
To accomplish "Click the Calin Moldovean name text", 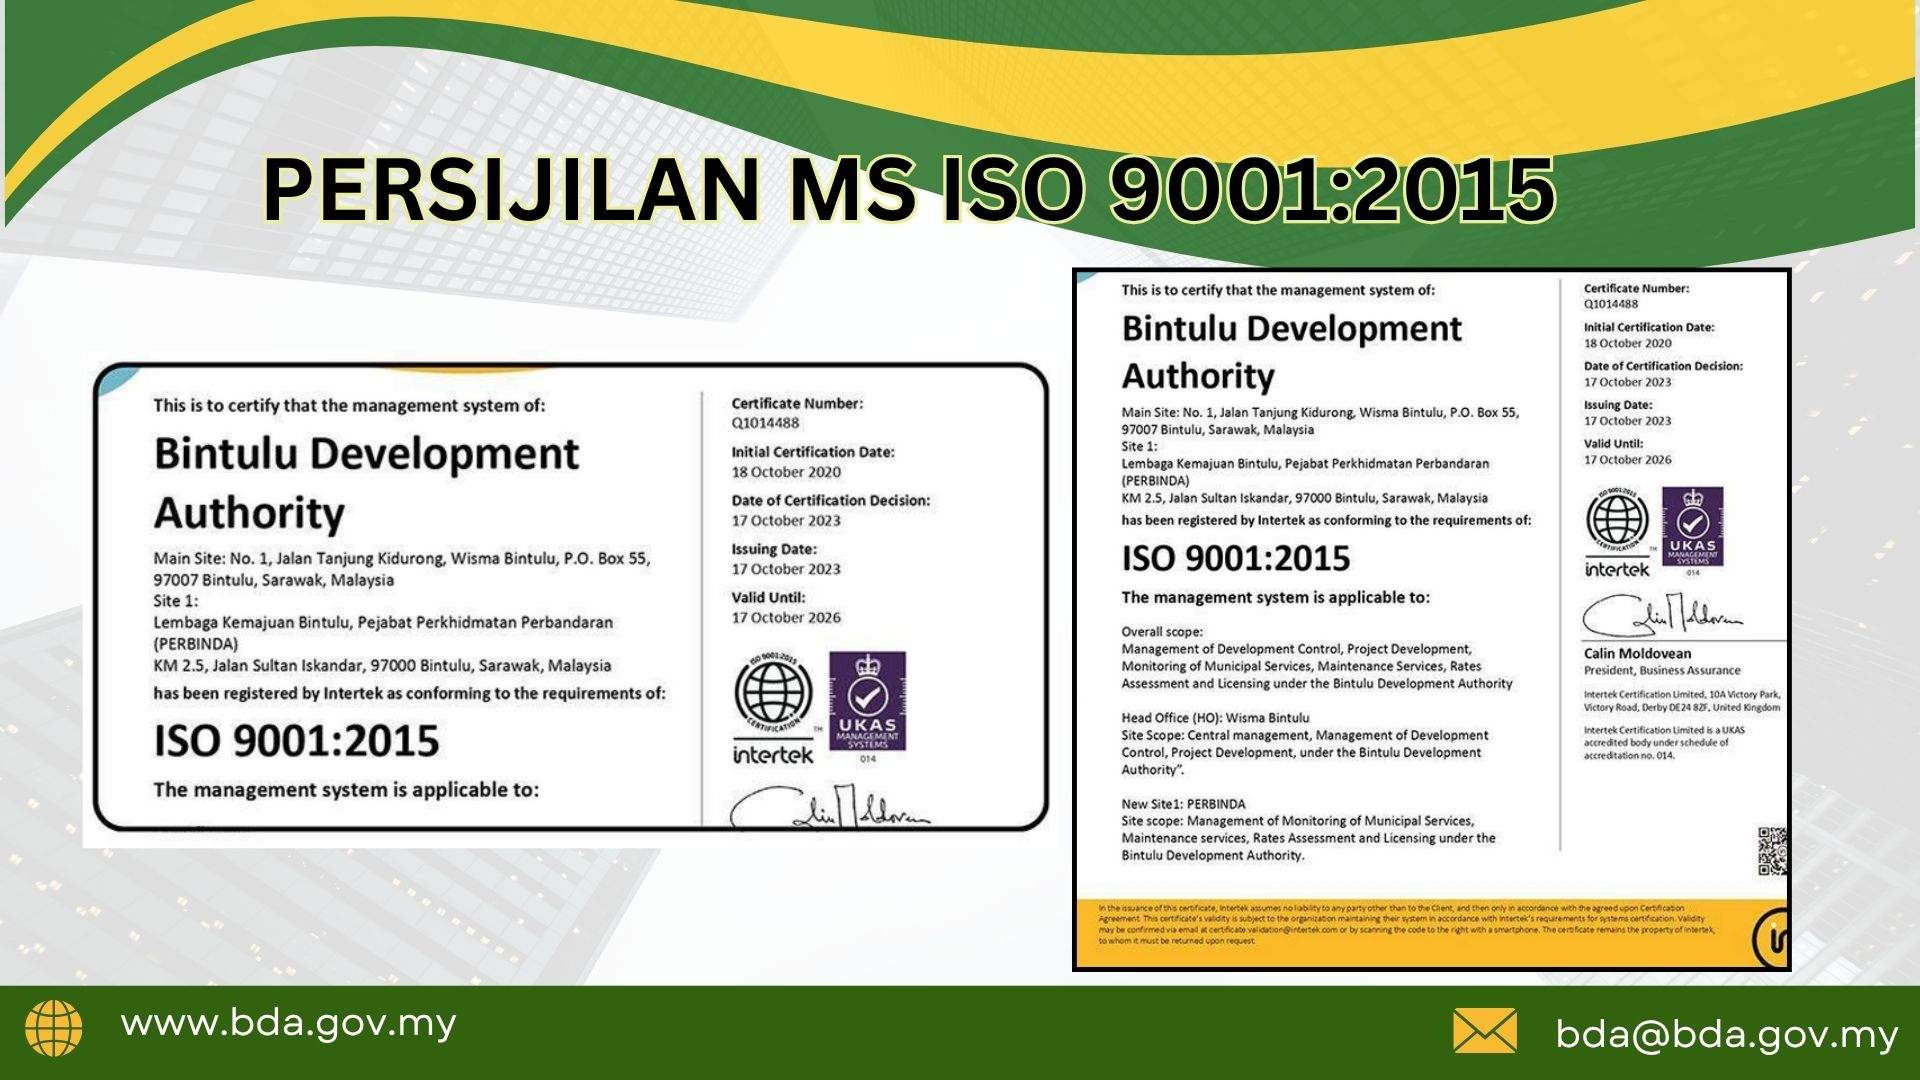I will pos(1637,653).
